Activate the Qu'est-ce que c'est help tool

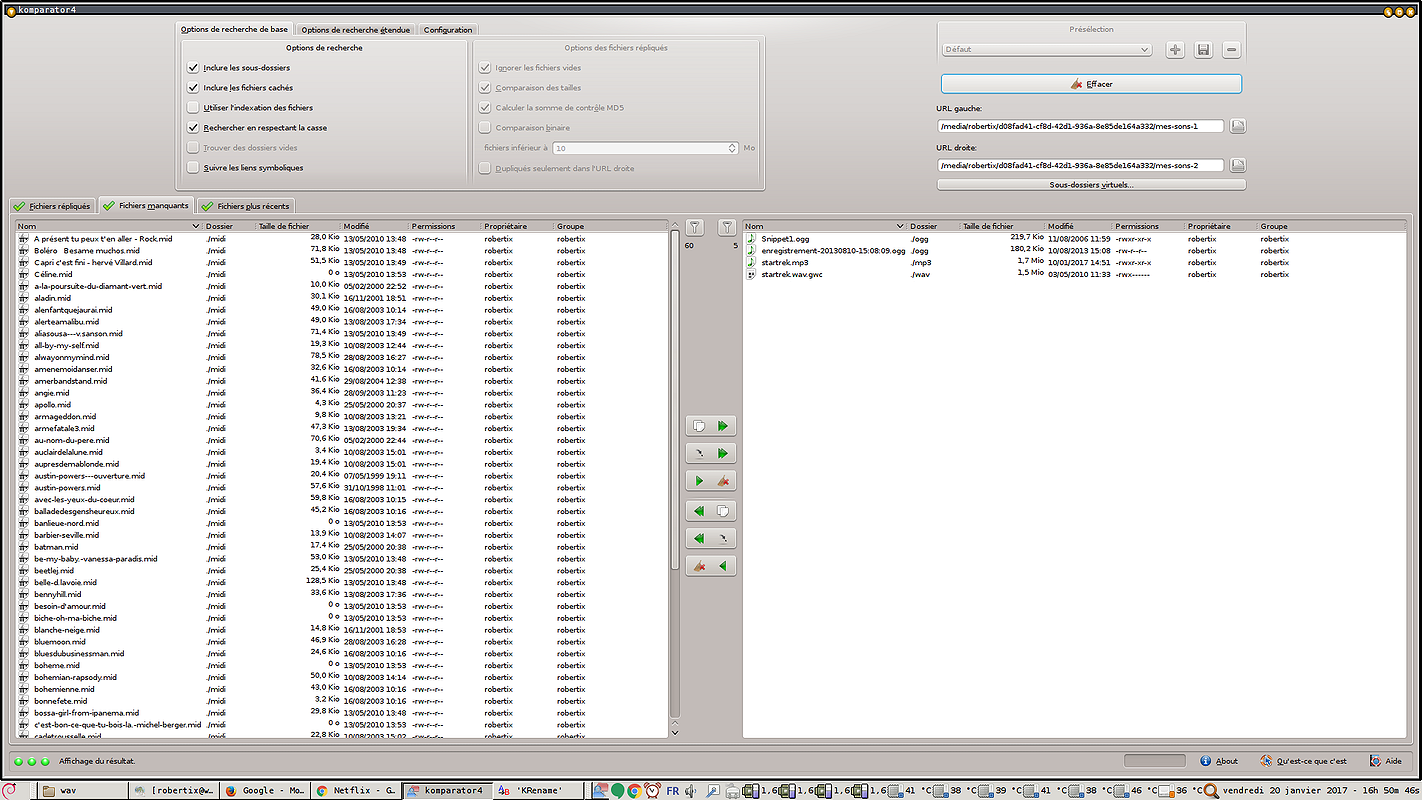click(x=1304, y=761)
